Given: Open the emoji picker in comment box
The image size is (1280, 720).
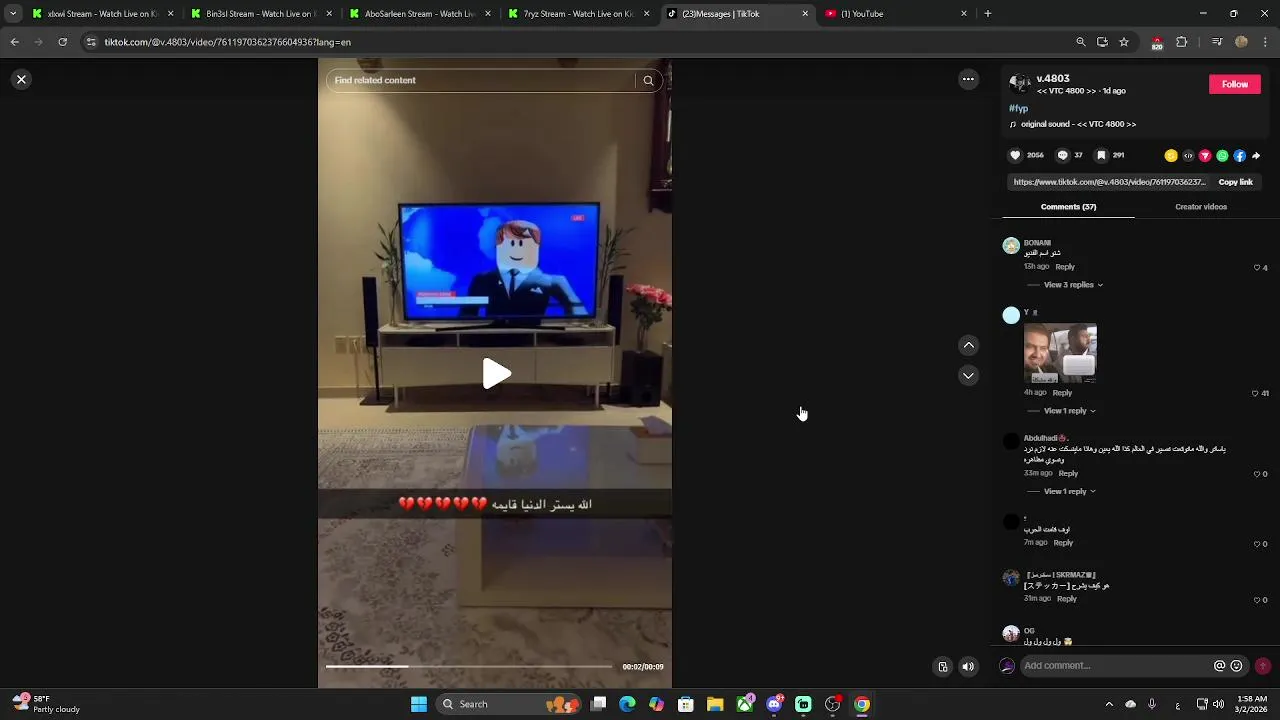Looking at the screenshot, I should tap(1236, 666).
